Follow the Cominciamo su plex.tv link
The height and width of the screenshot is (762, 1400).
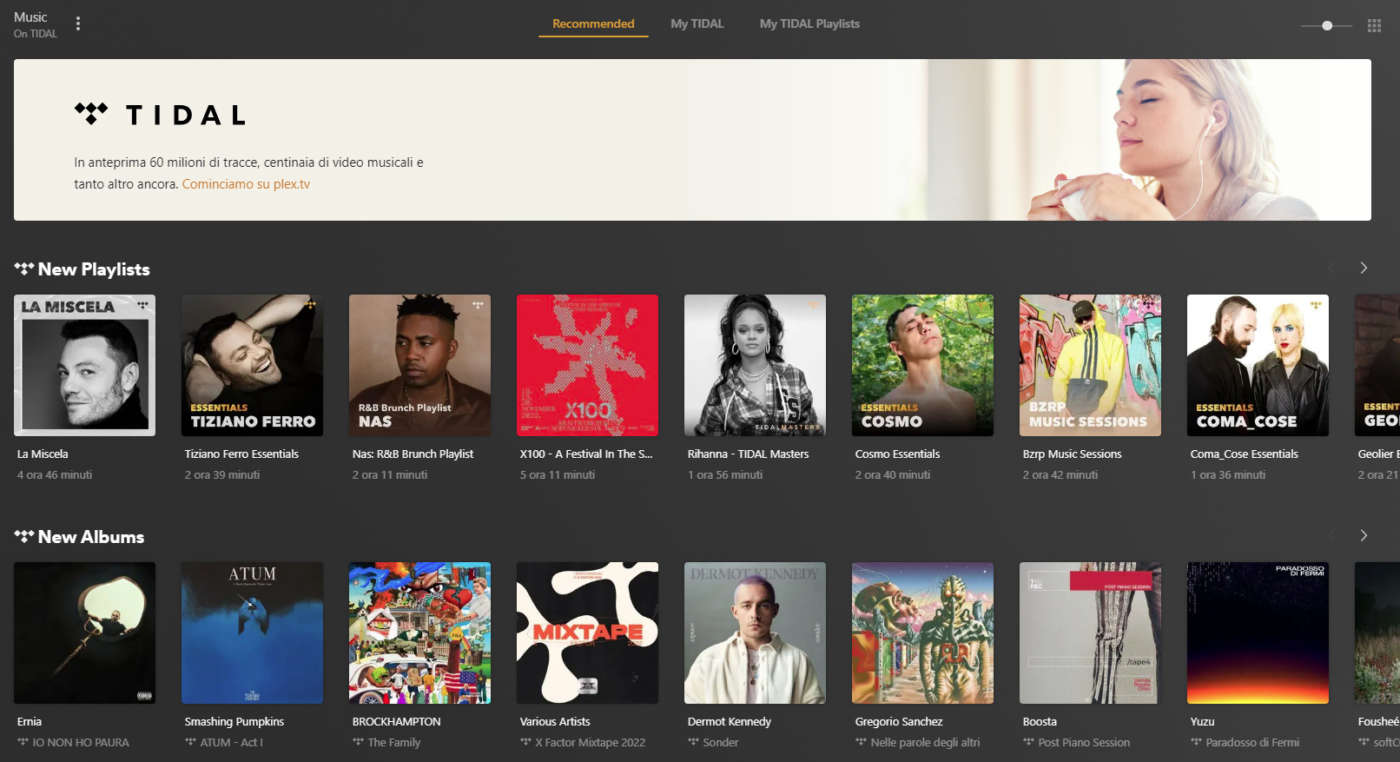(x=246, y=184)
